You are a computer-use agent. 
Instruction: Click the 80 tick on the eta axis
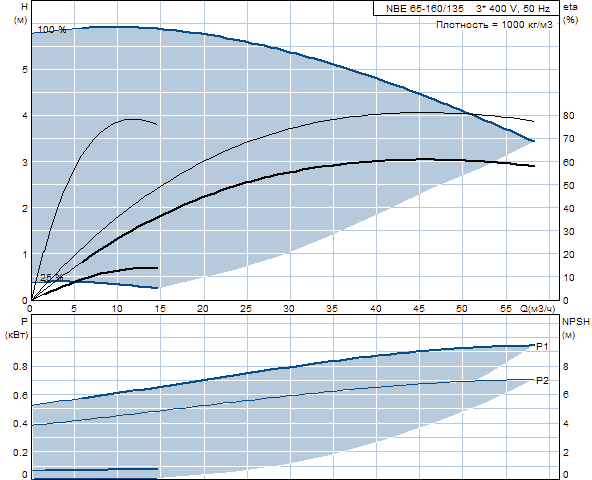(568, 116)
